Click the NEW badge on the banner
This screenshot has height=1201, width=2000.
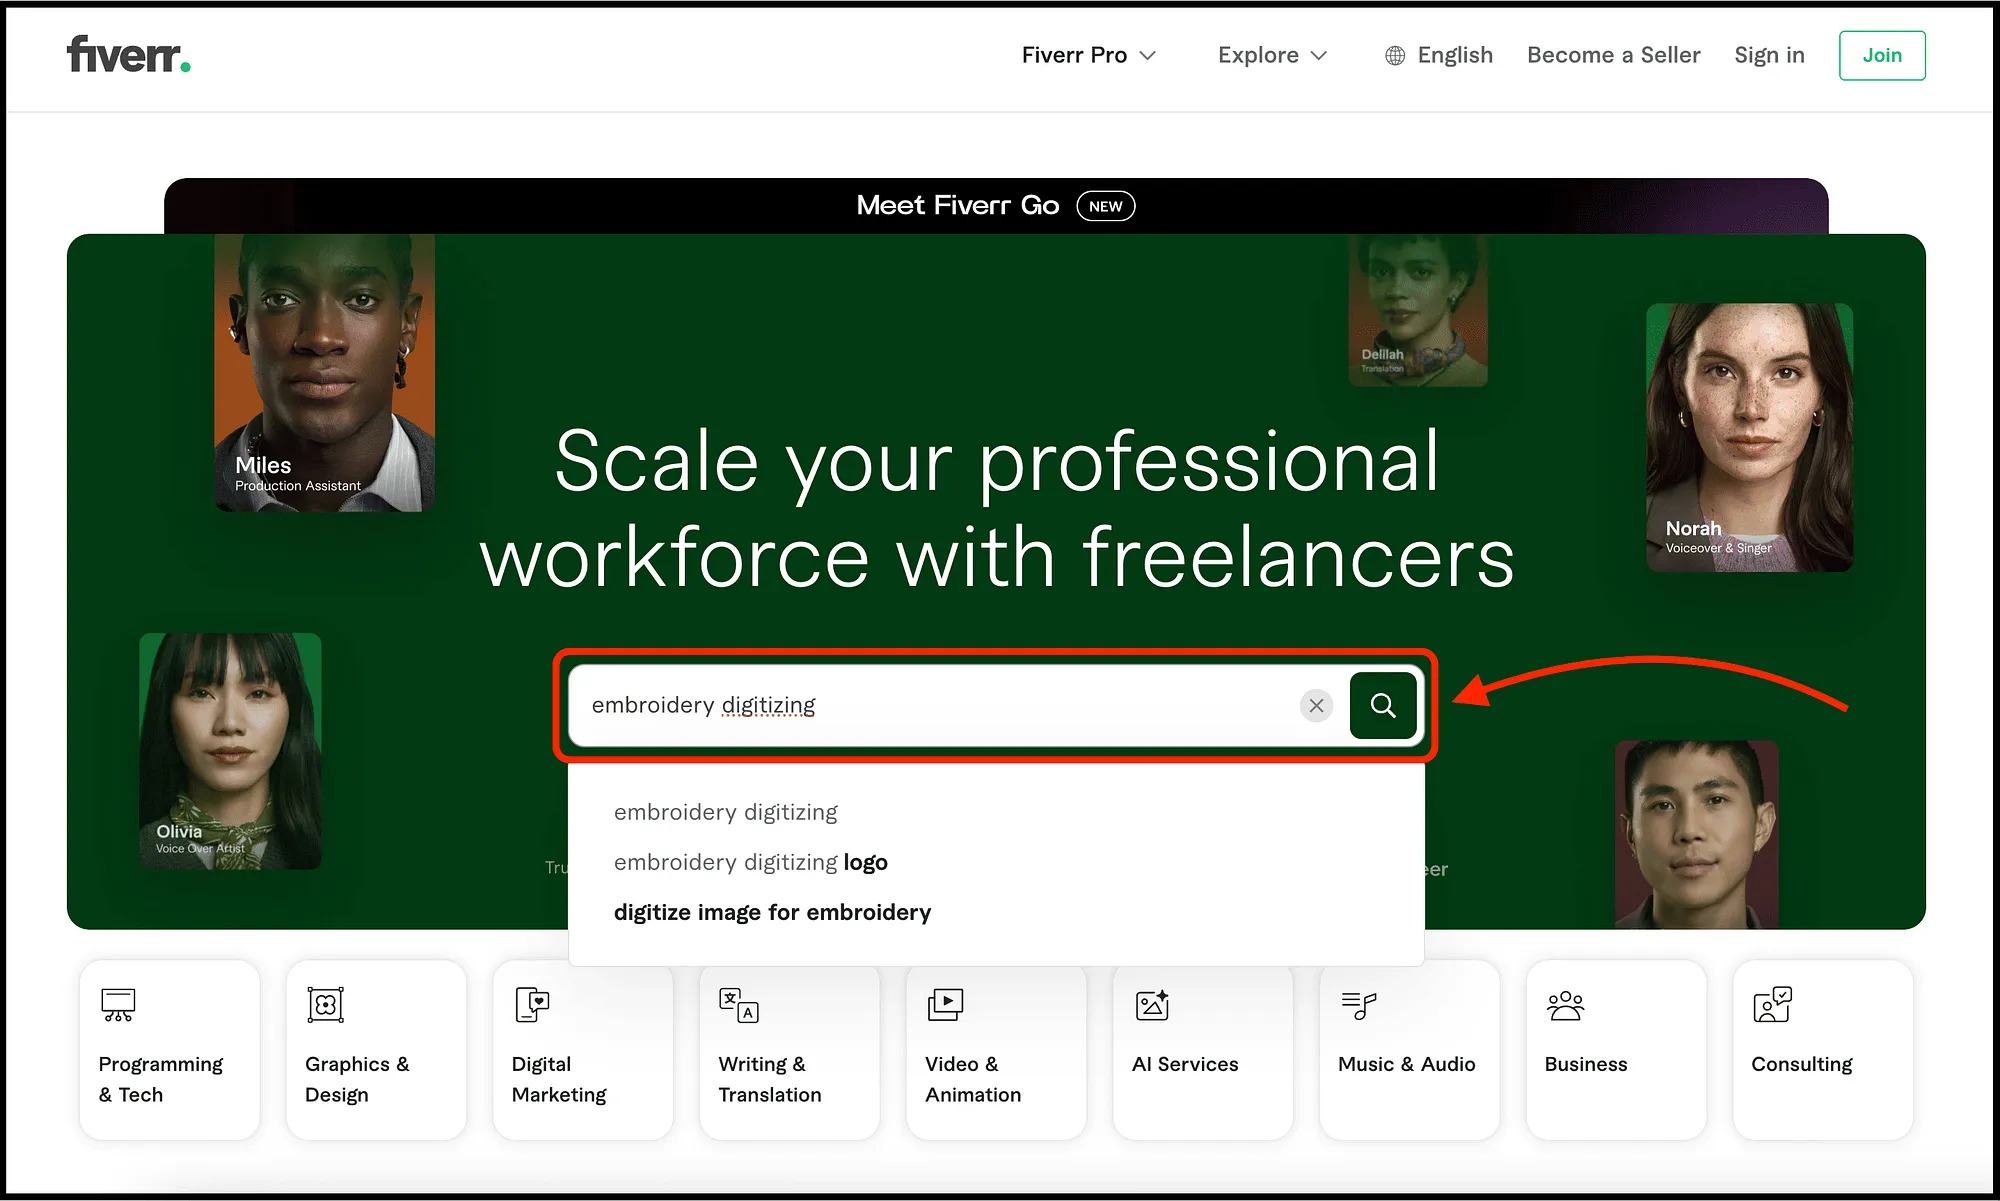click(1105, 206)
